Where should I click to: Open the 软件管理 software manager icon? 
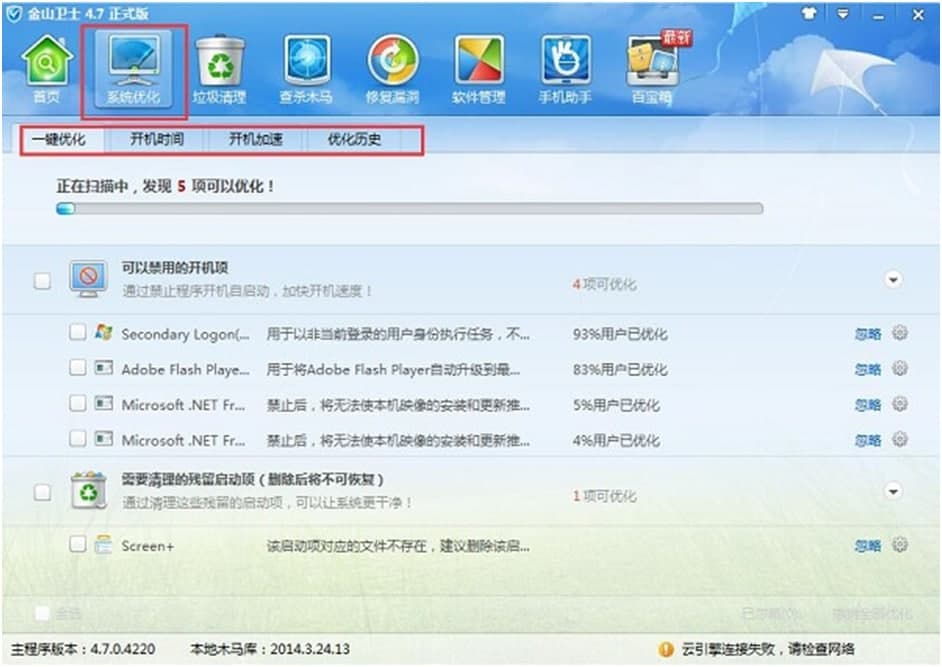point(479,69)
